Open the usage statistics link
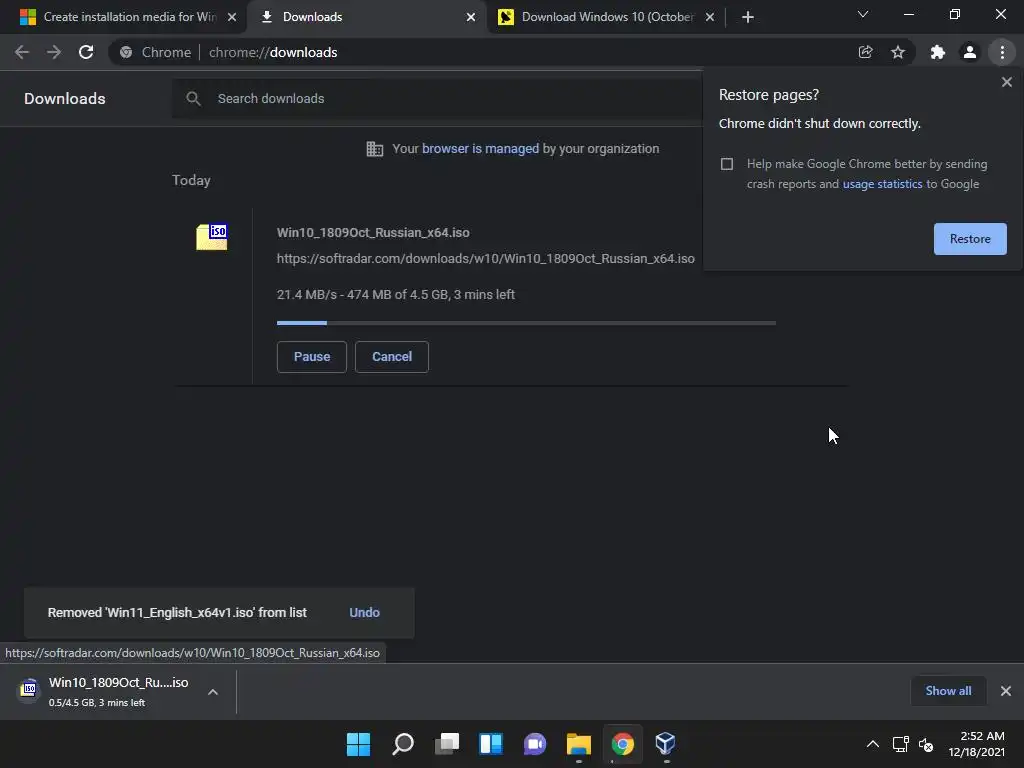 coord(882,184)
